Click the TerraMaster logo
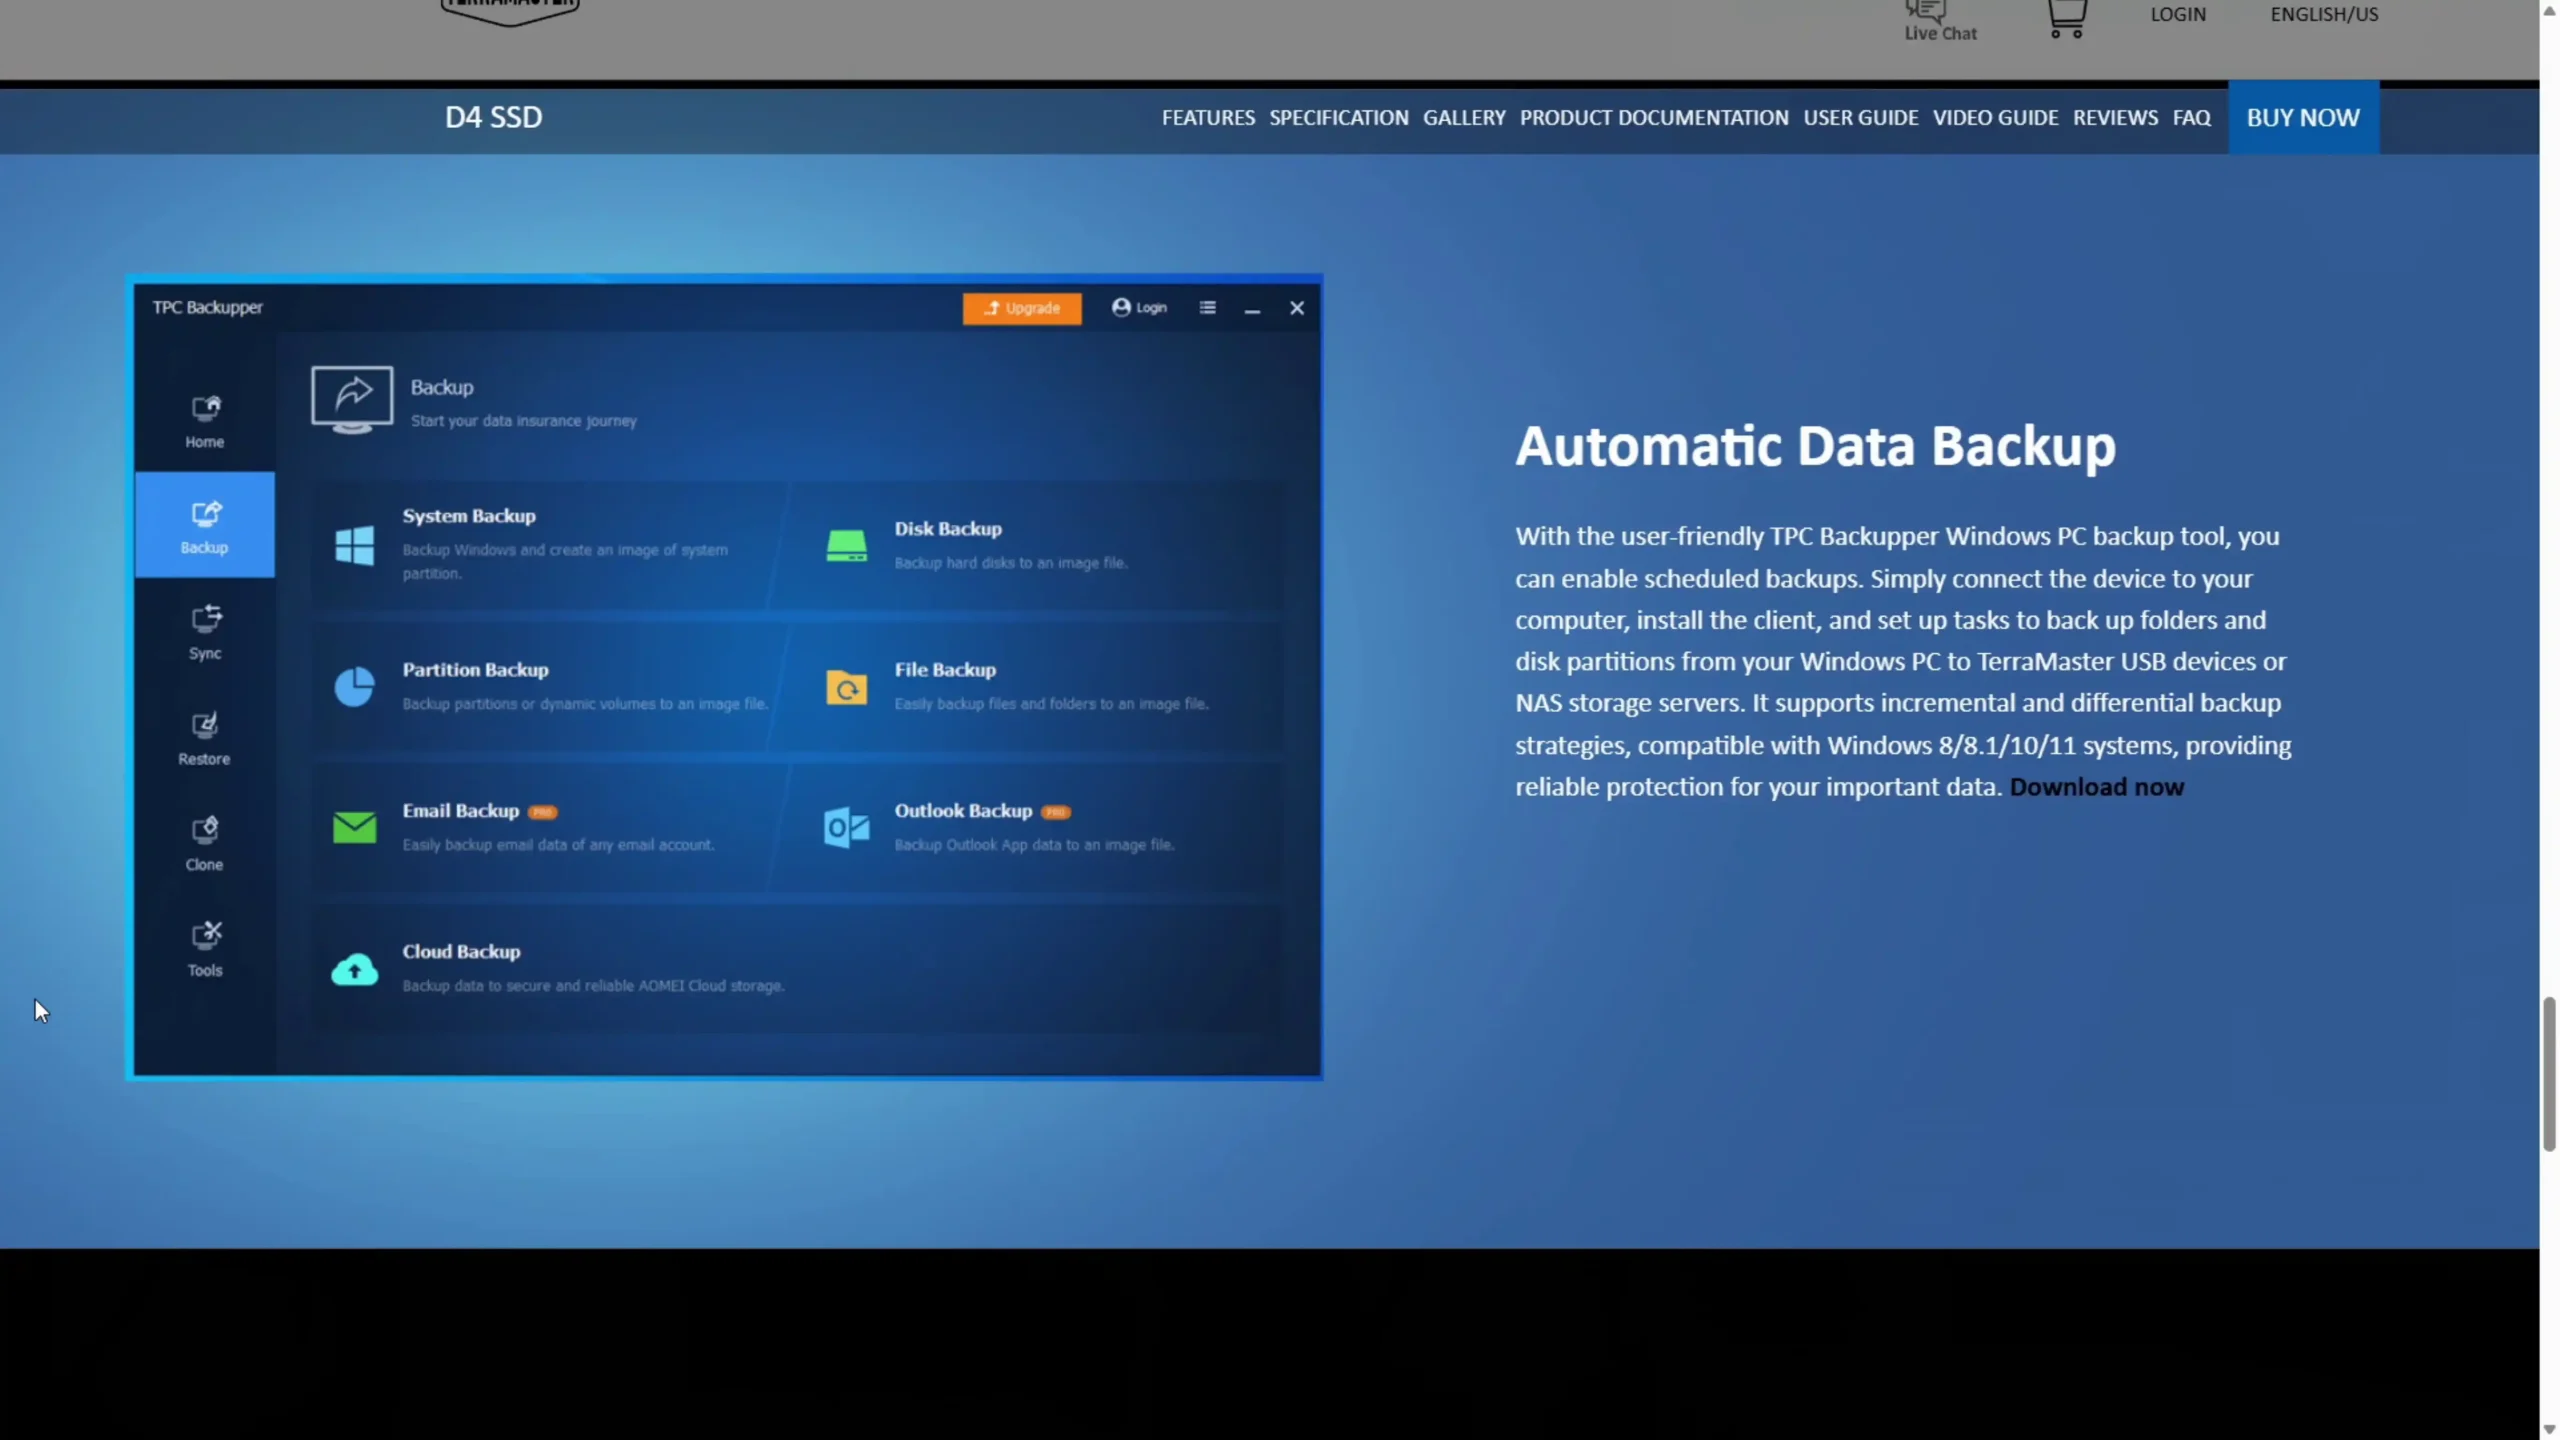Viewport: 2560px width, 1440px height. click(x=510, y=12)
